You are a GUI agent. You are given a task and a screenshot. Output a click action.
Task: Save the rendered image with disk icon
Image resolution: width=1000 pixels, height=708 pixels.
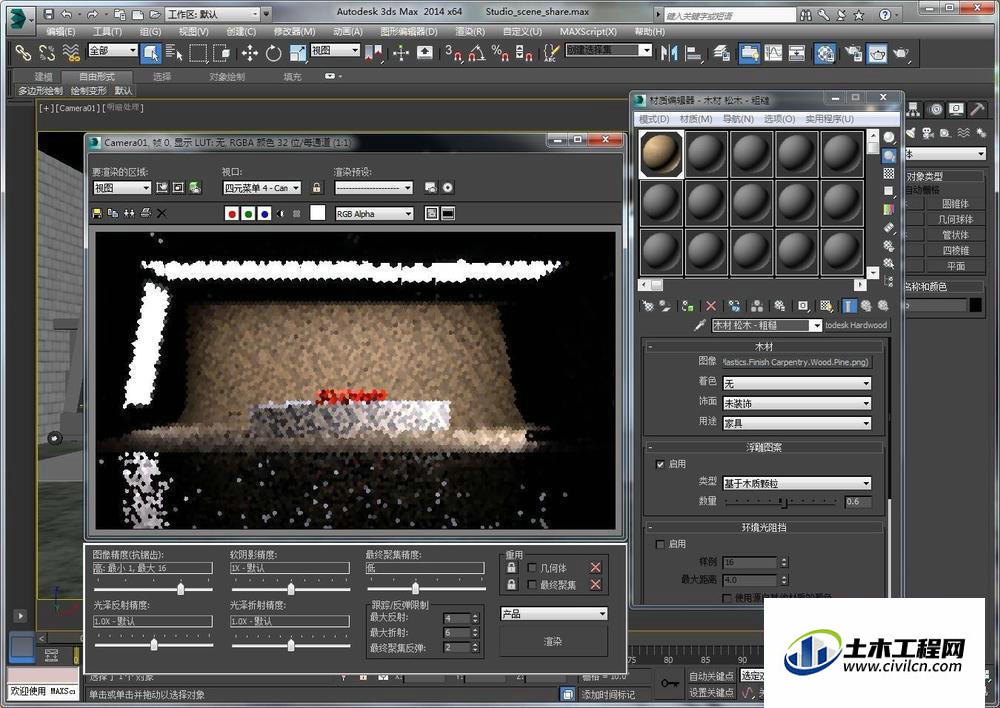point(97,213)
